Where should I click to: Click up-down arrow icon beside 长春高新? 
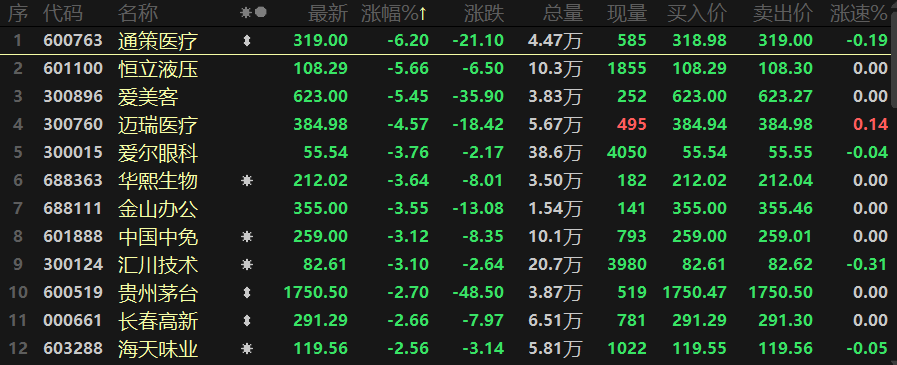click(247, 320)
